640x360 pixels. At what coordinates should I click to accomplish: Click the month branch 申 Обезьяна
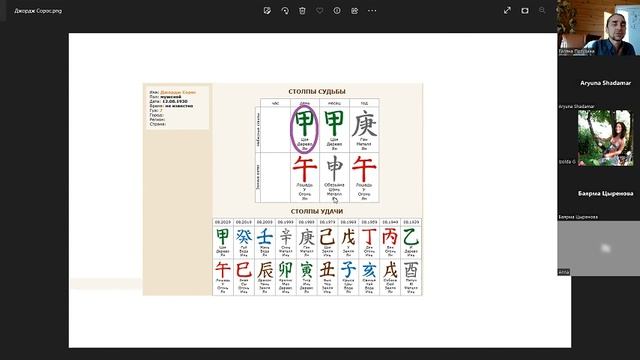[x=334, y=169]
